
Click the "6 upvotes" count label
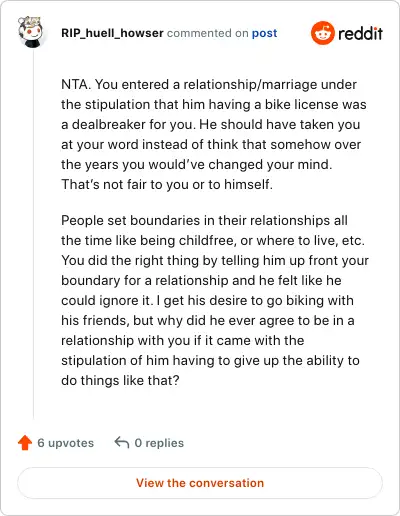pyautogui.click(x=66, y=443)
